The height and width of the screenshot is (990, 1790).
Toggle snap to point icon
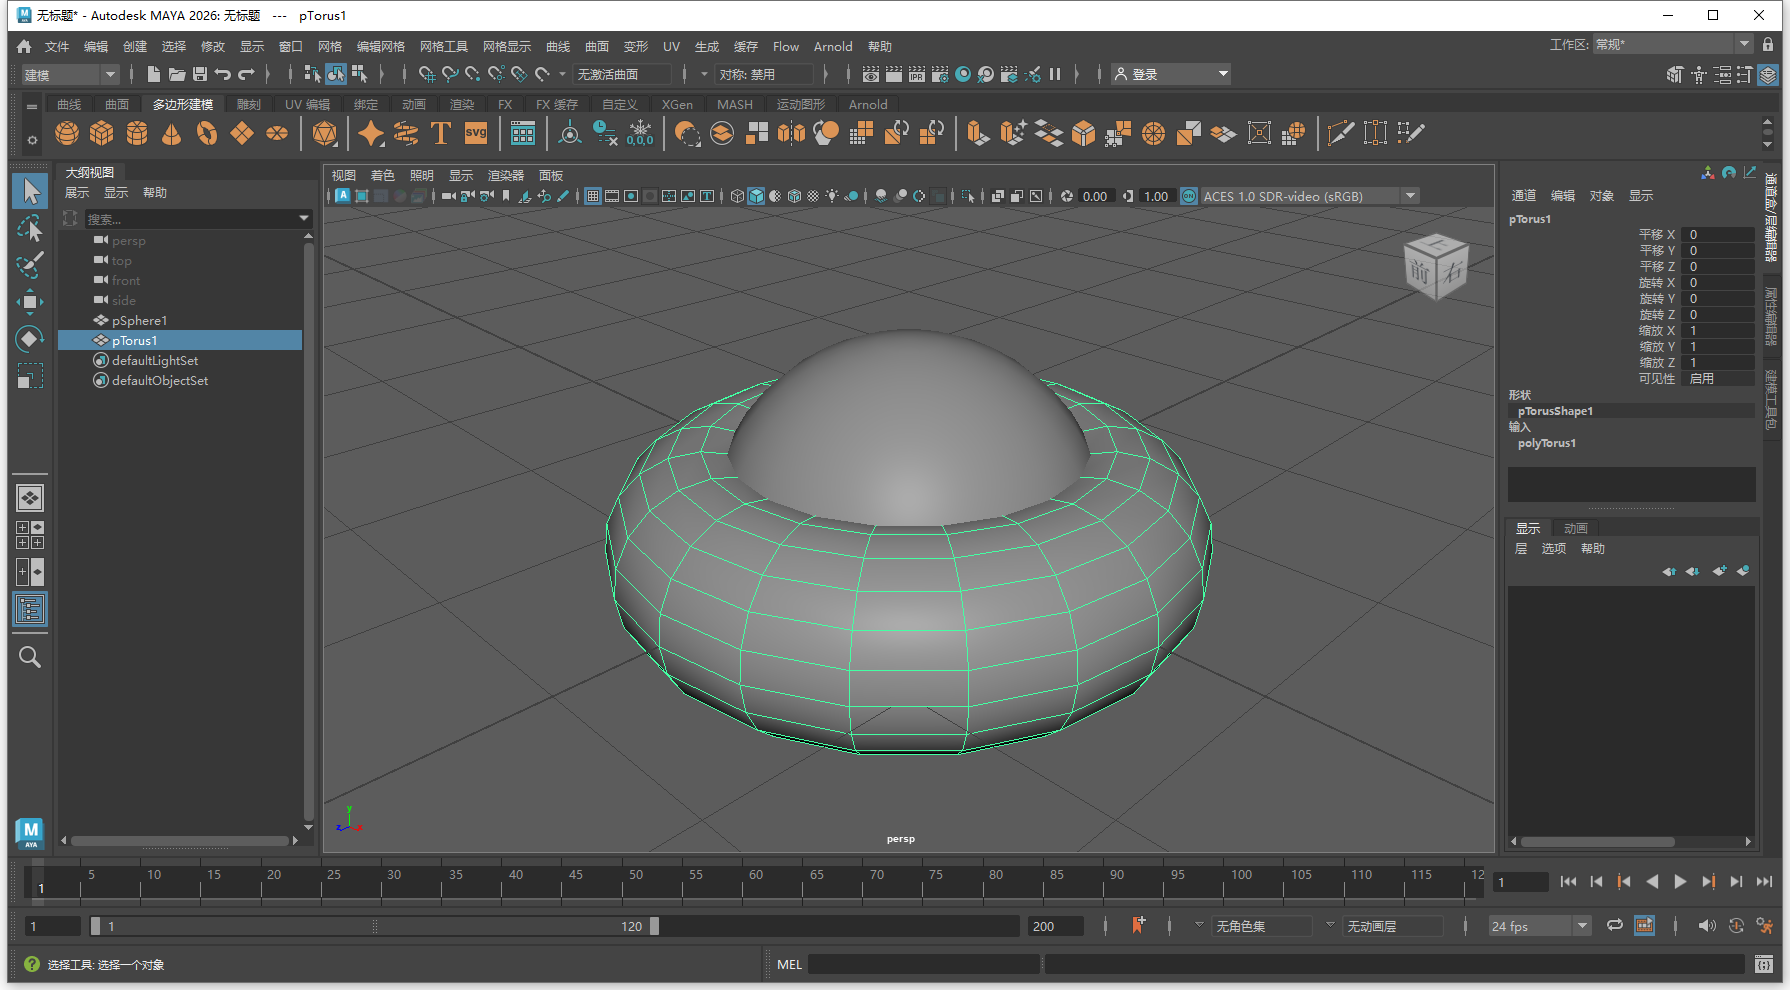pyautogui.click(x=472, y=74)
